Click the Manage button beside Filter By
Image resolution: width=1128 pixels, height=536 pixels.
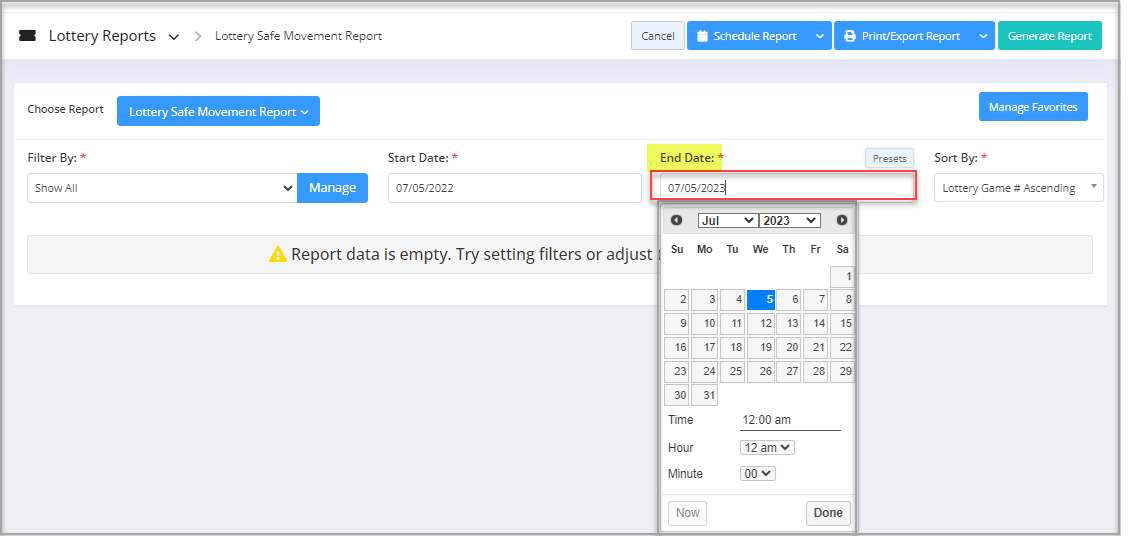pos(332,188)
